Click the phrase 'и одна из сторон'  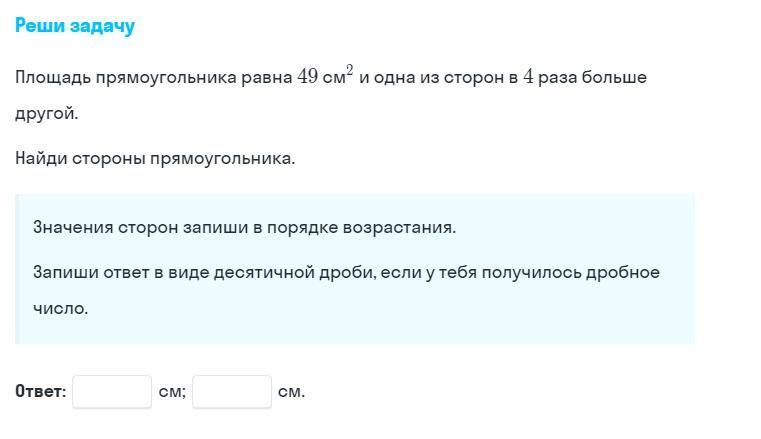(431, 77)
